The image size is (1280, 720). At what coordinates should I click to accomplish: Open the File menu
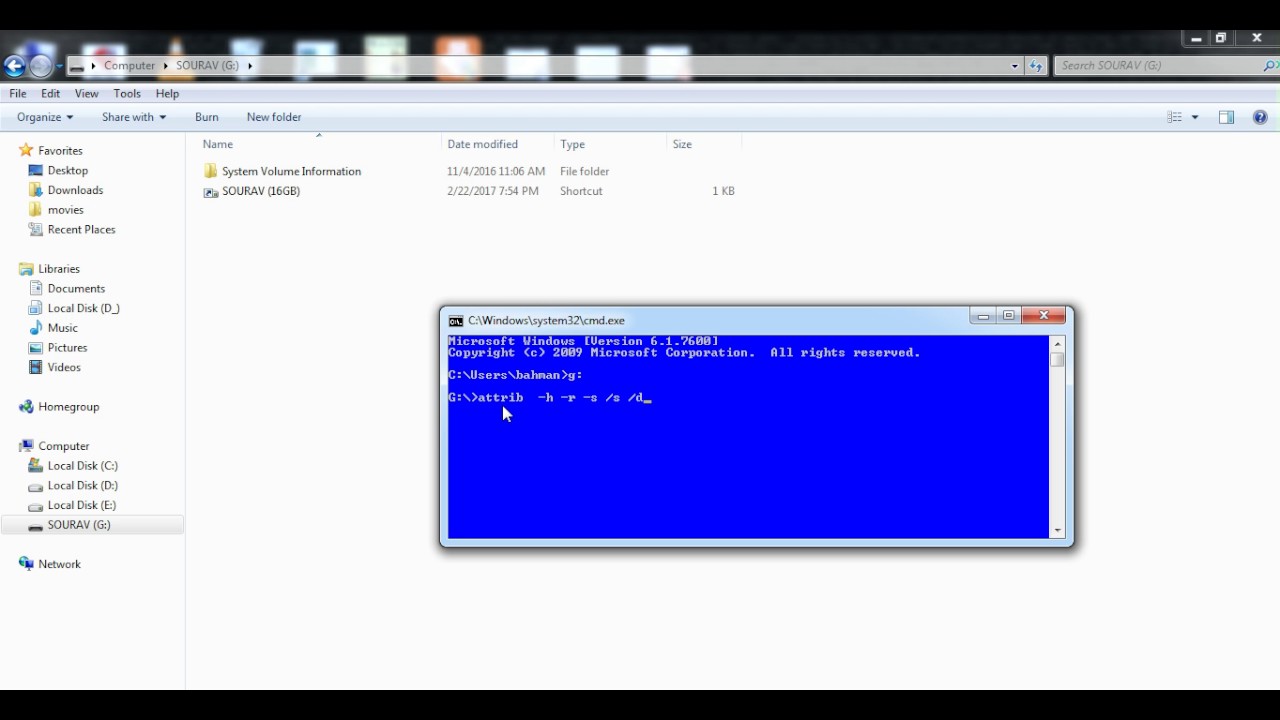coord(18,93)
